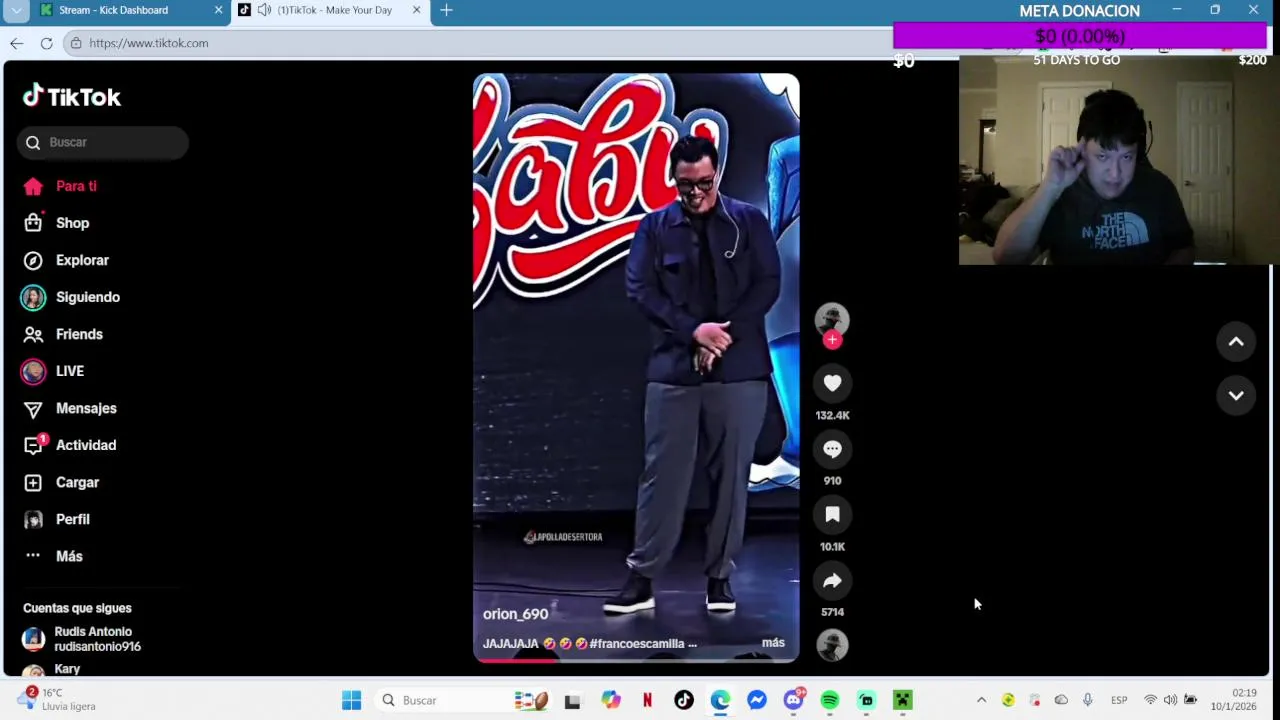Go to next video with the down arrow
The height and width of the screenshot is (720, 1280).
pos(1236,396)
